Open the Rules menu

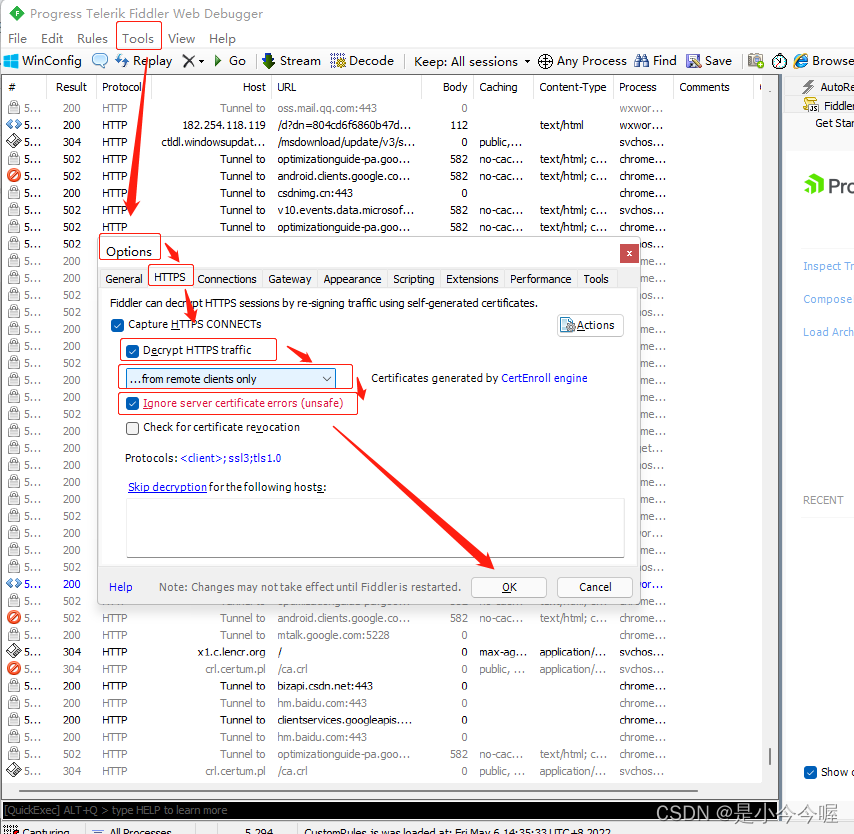(x=93, y=39)
